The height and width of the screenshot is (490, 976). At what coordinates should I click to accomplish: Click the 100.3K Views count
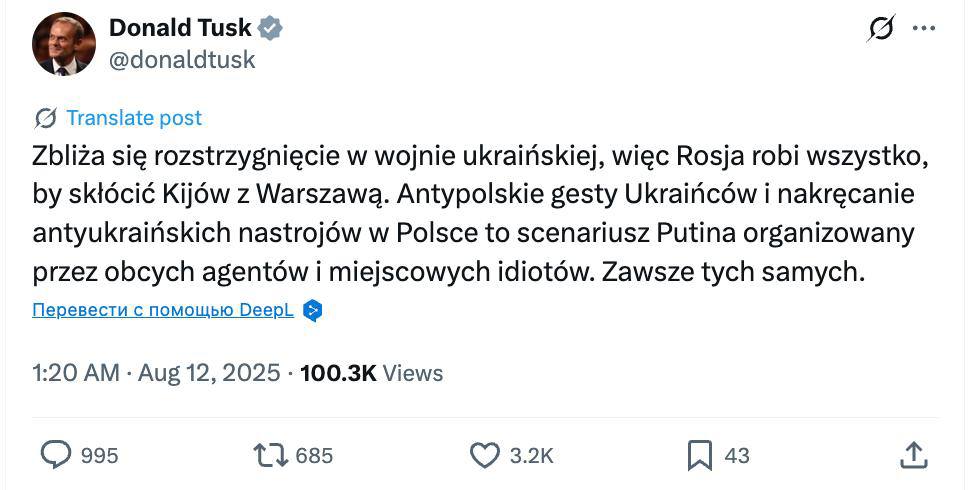tap(371, 373)
